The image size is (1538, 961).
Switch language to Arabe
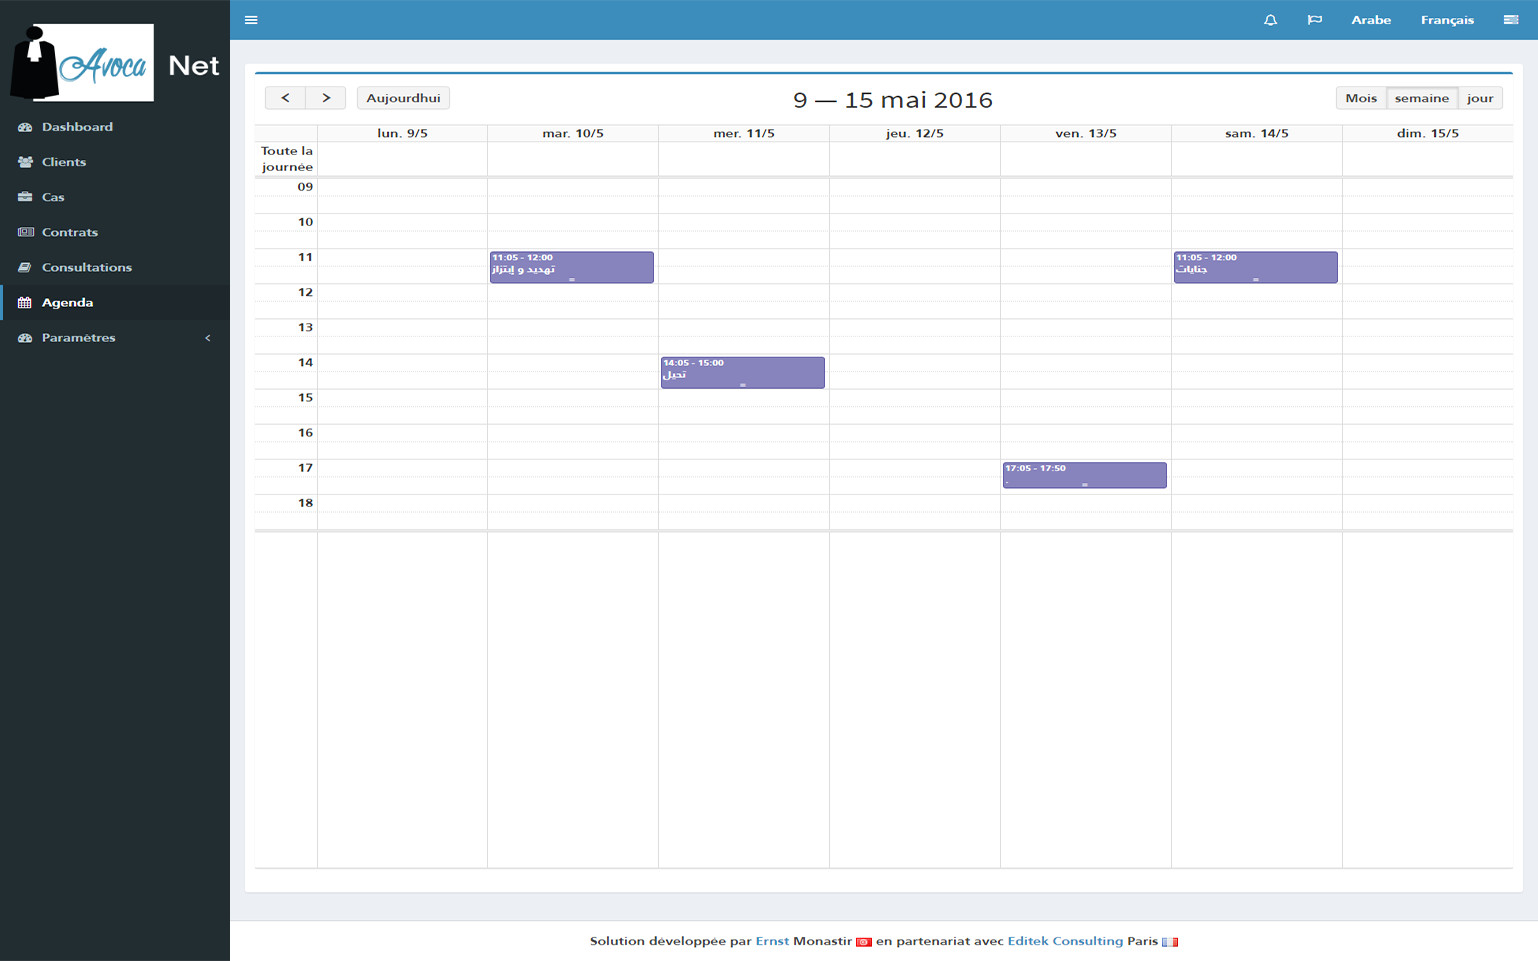(1371, 20)
